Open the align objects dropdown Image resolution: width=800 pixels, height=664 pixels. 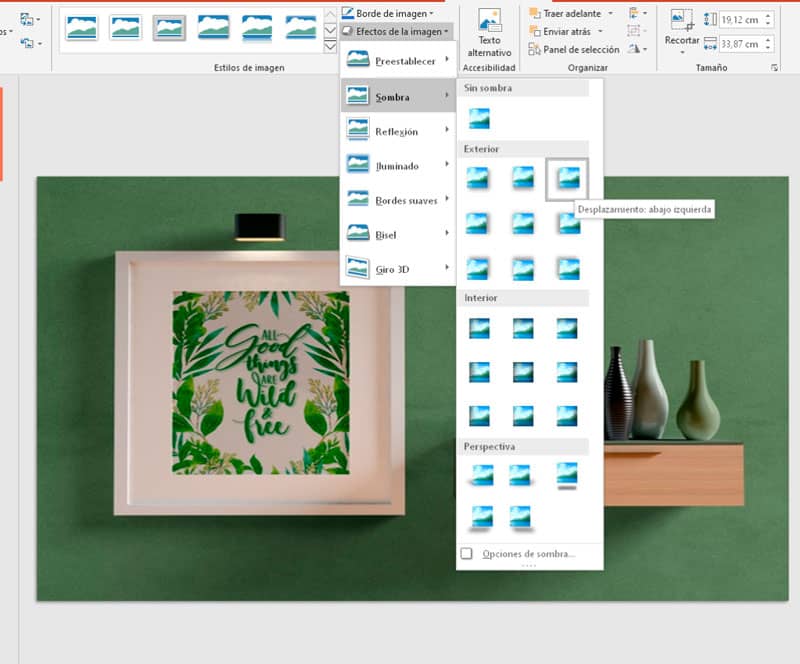pyautogui.click(x=638, y=13)
